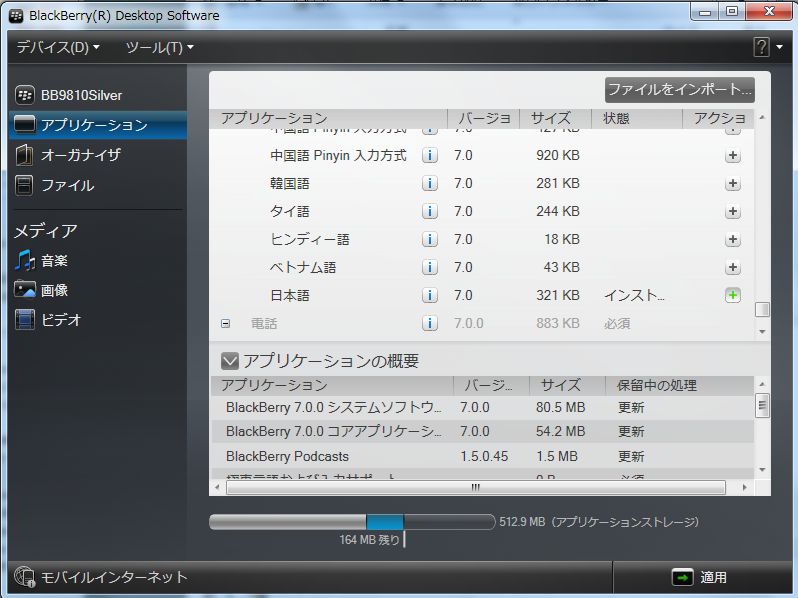This screenshot has height=598, width=798.
Task: Show info for 韓国語 row
Action: 430,183
